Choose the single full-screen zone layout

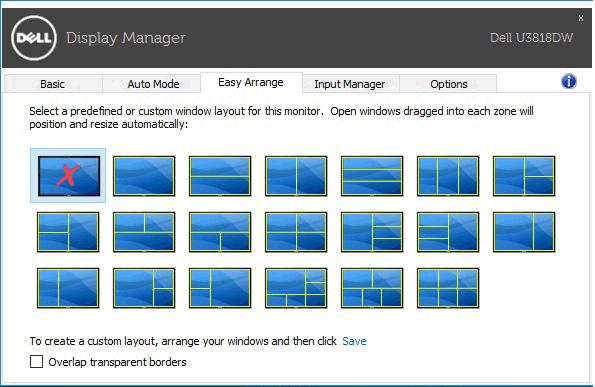pyautogui.click(x=144, y=176)
